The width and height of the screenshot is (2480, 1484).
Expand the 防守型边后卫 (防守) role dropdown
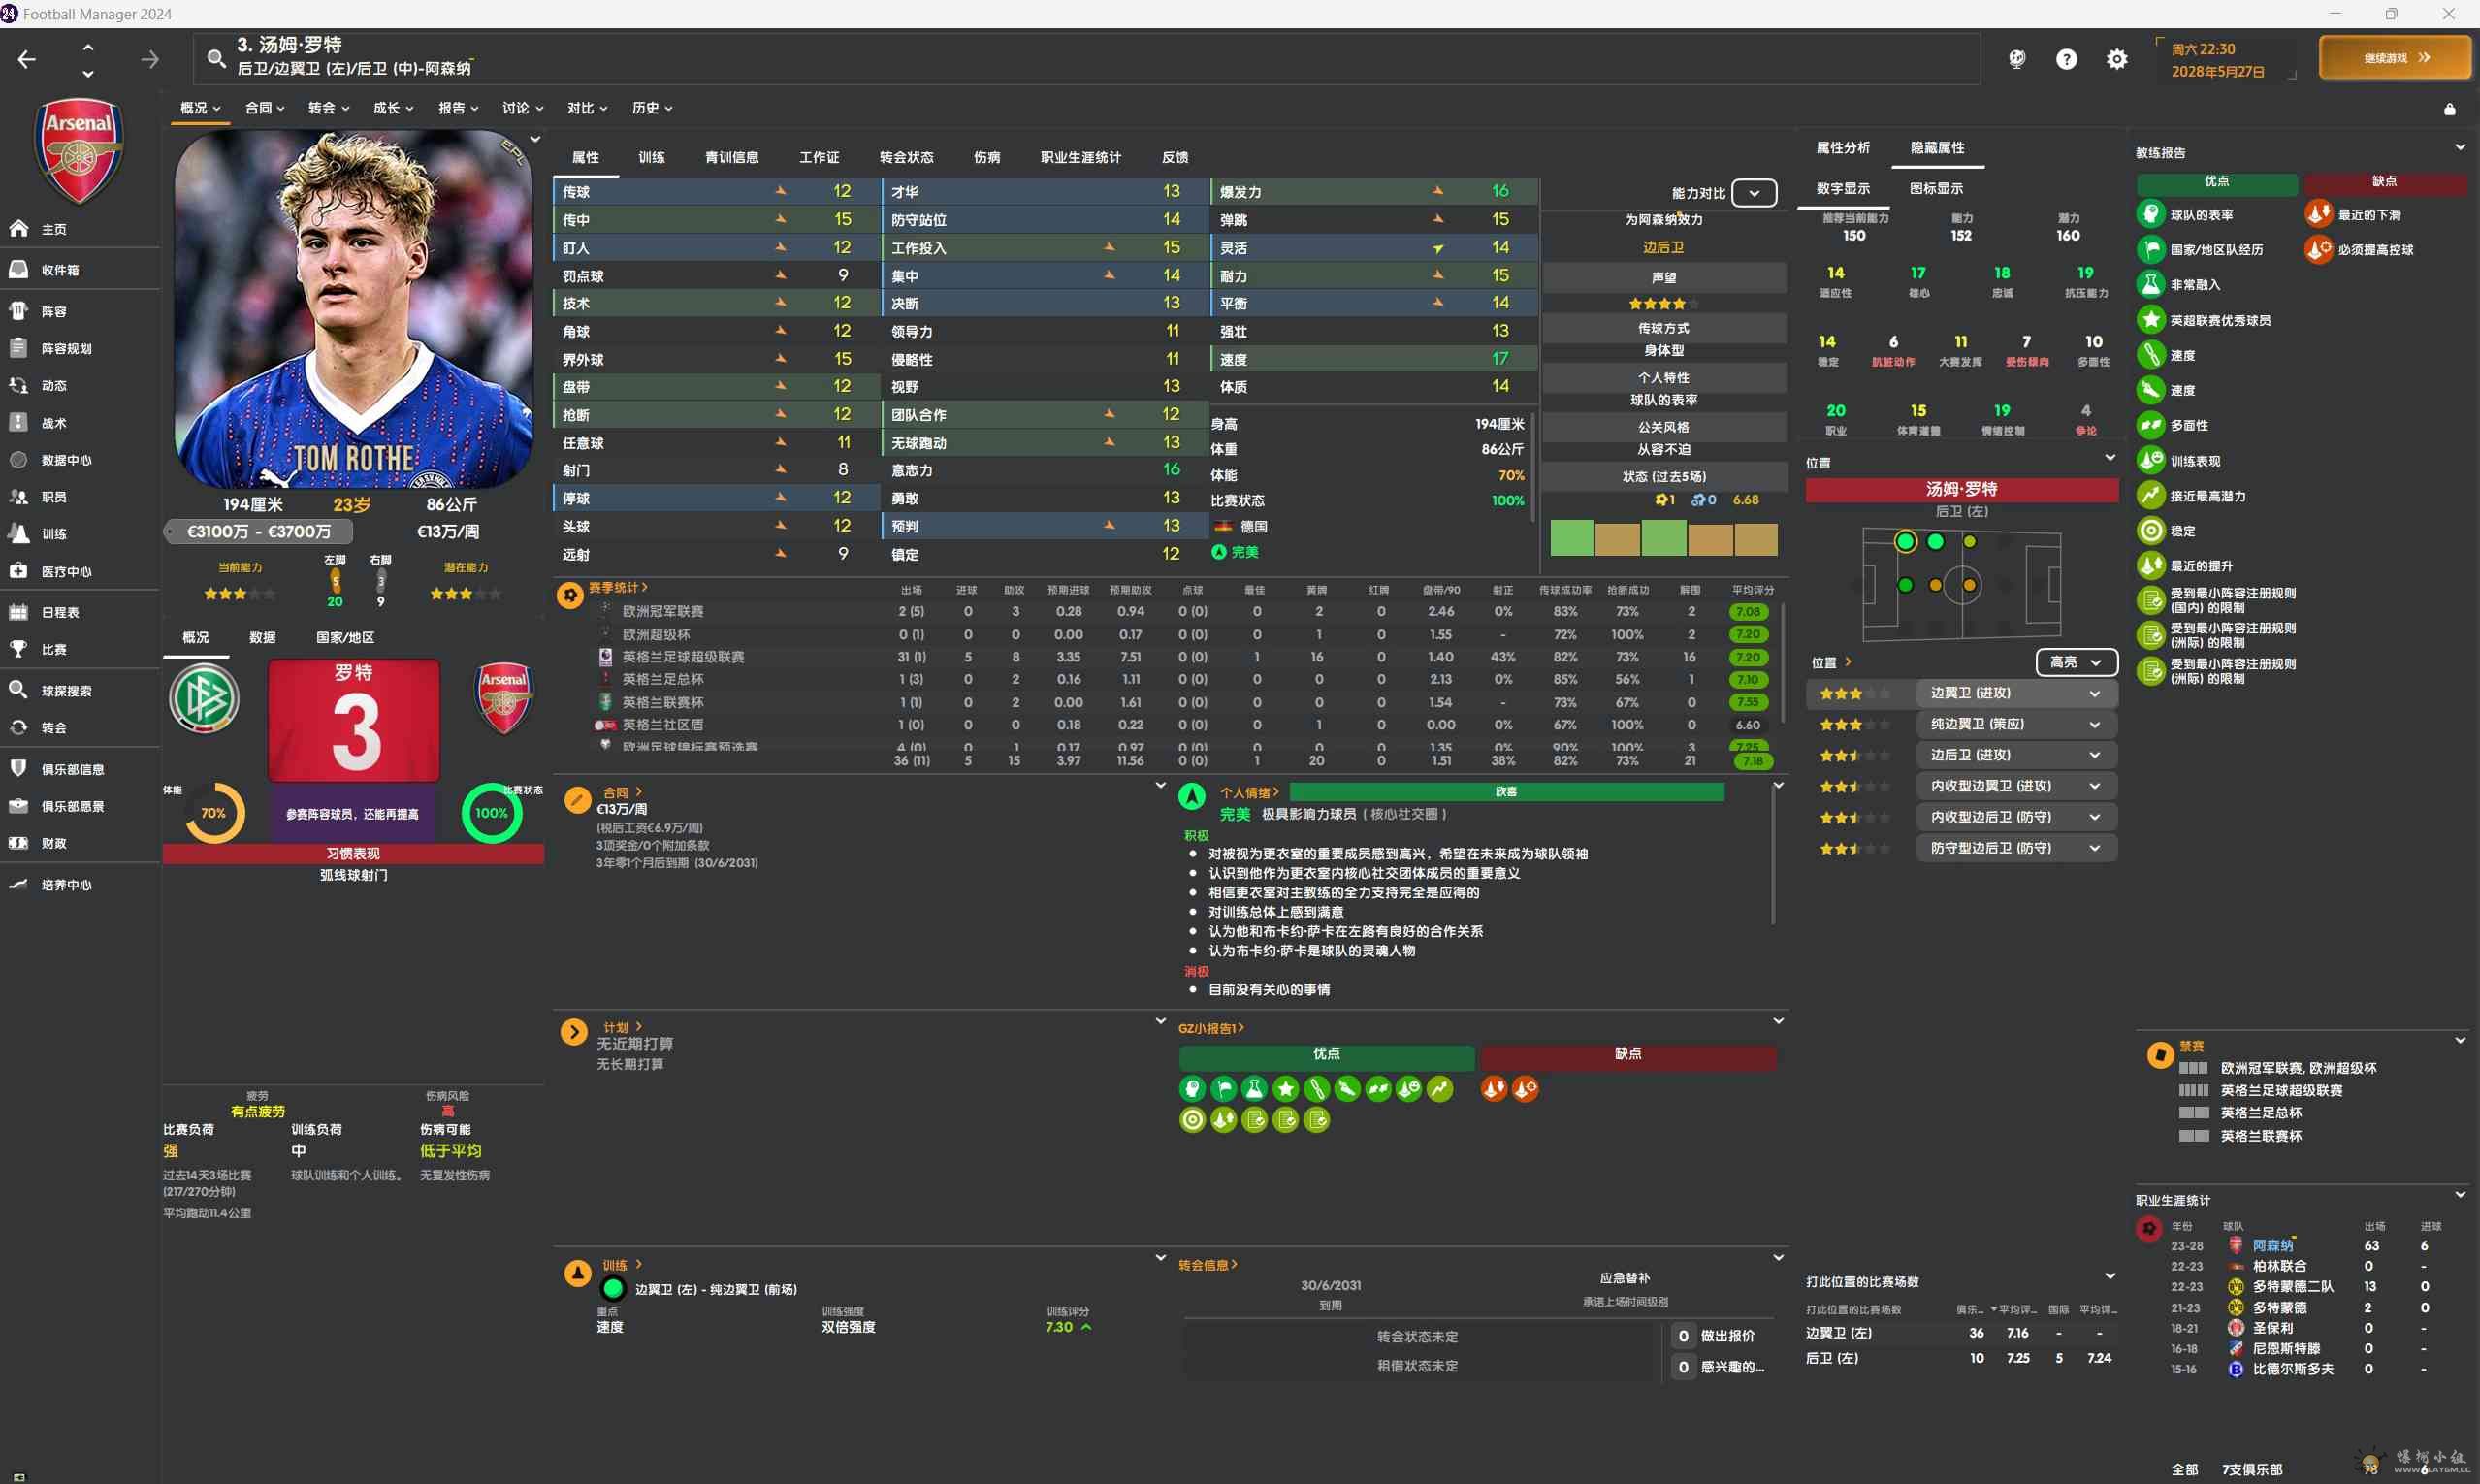point(2016,848)
